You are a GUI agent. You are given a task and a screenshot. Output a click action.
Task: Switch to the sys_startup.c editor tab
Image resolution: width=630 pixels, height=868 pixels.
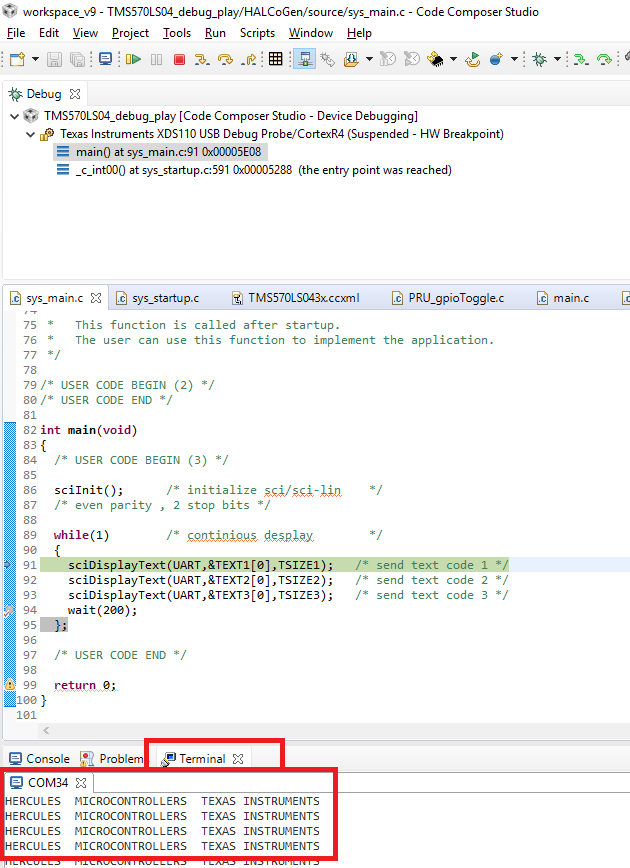point(165,298)
